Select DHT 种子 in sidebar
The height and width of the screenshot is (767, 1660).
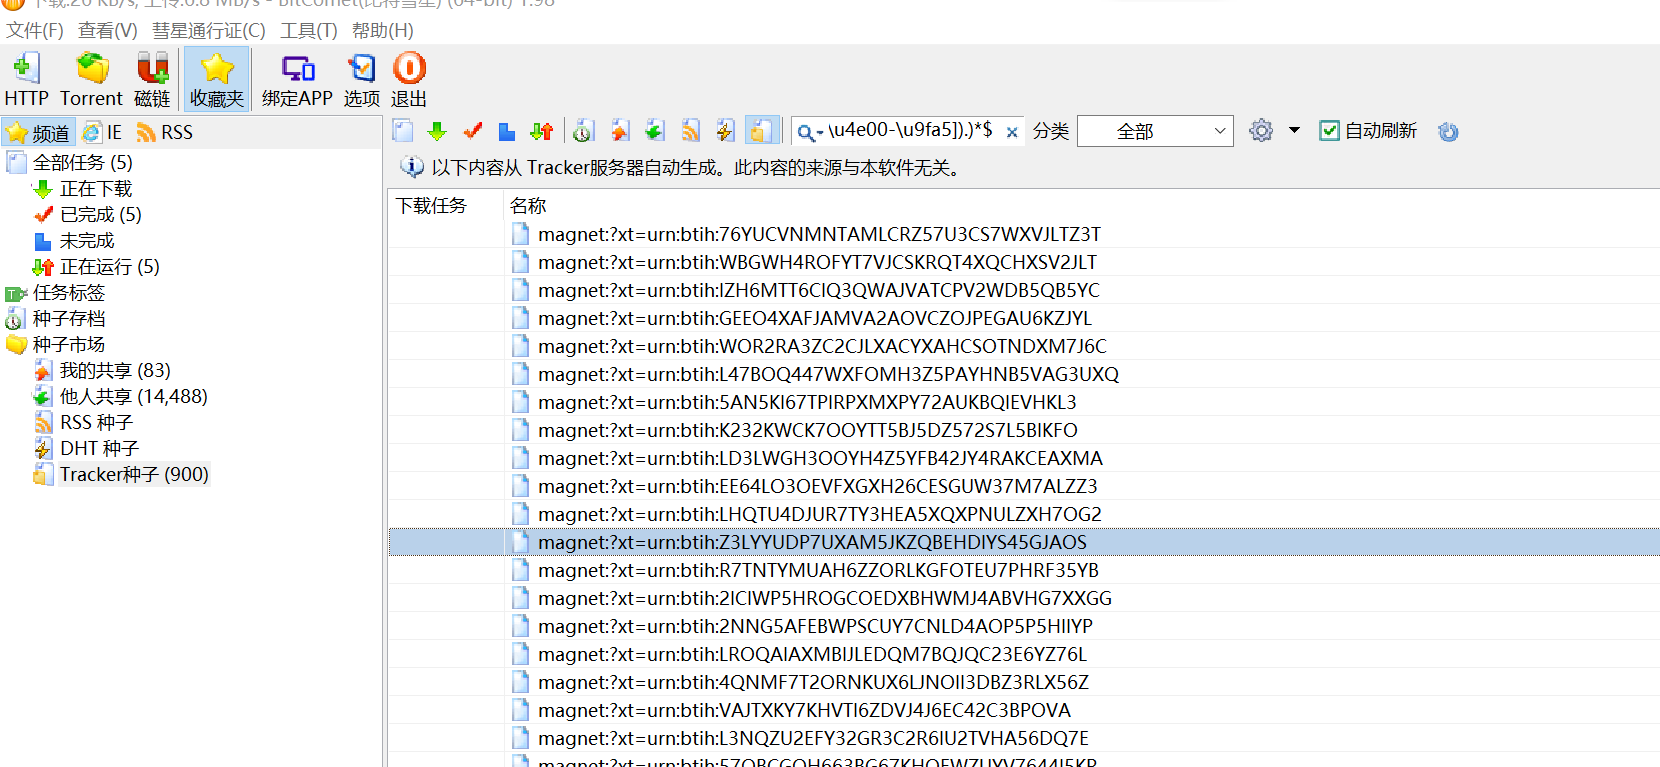click(x=99, y=448)
